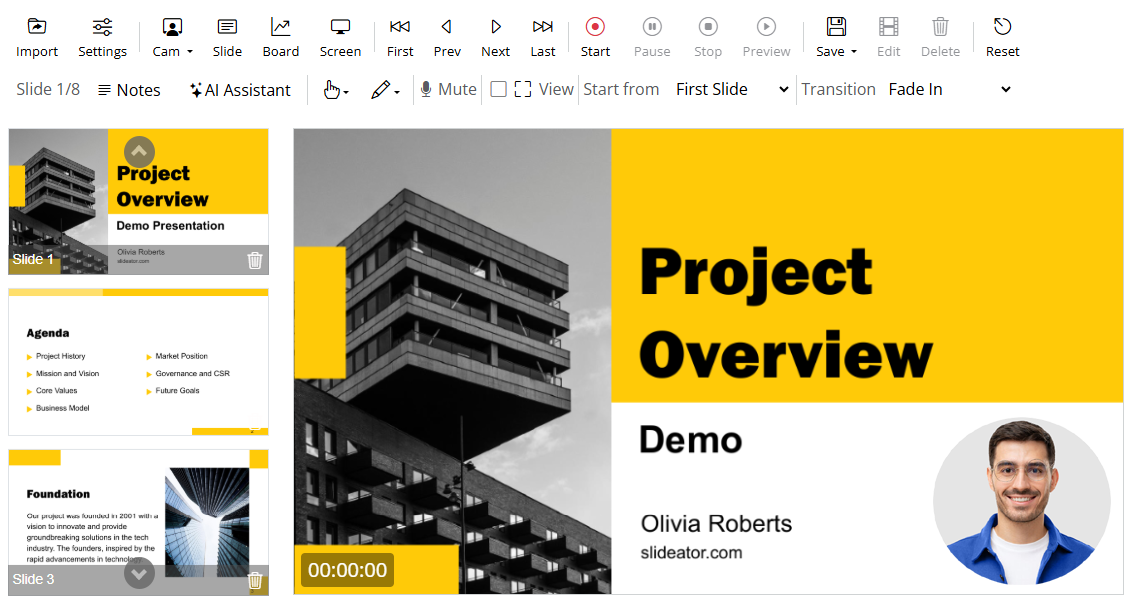This screenshot has height=603, width=1136.
Task: Click the Save disk icon
Action: tap(836, 28)
